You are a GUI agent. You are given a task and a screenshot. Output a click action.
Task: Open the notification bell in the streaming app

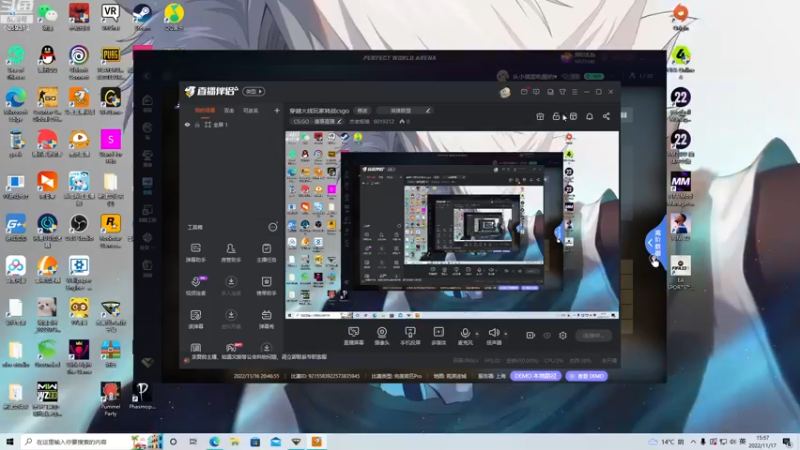[x=589, y=116]
